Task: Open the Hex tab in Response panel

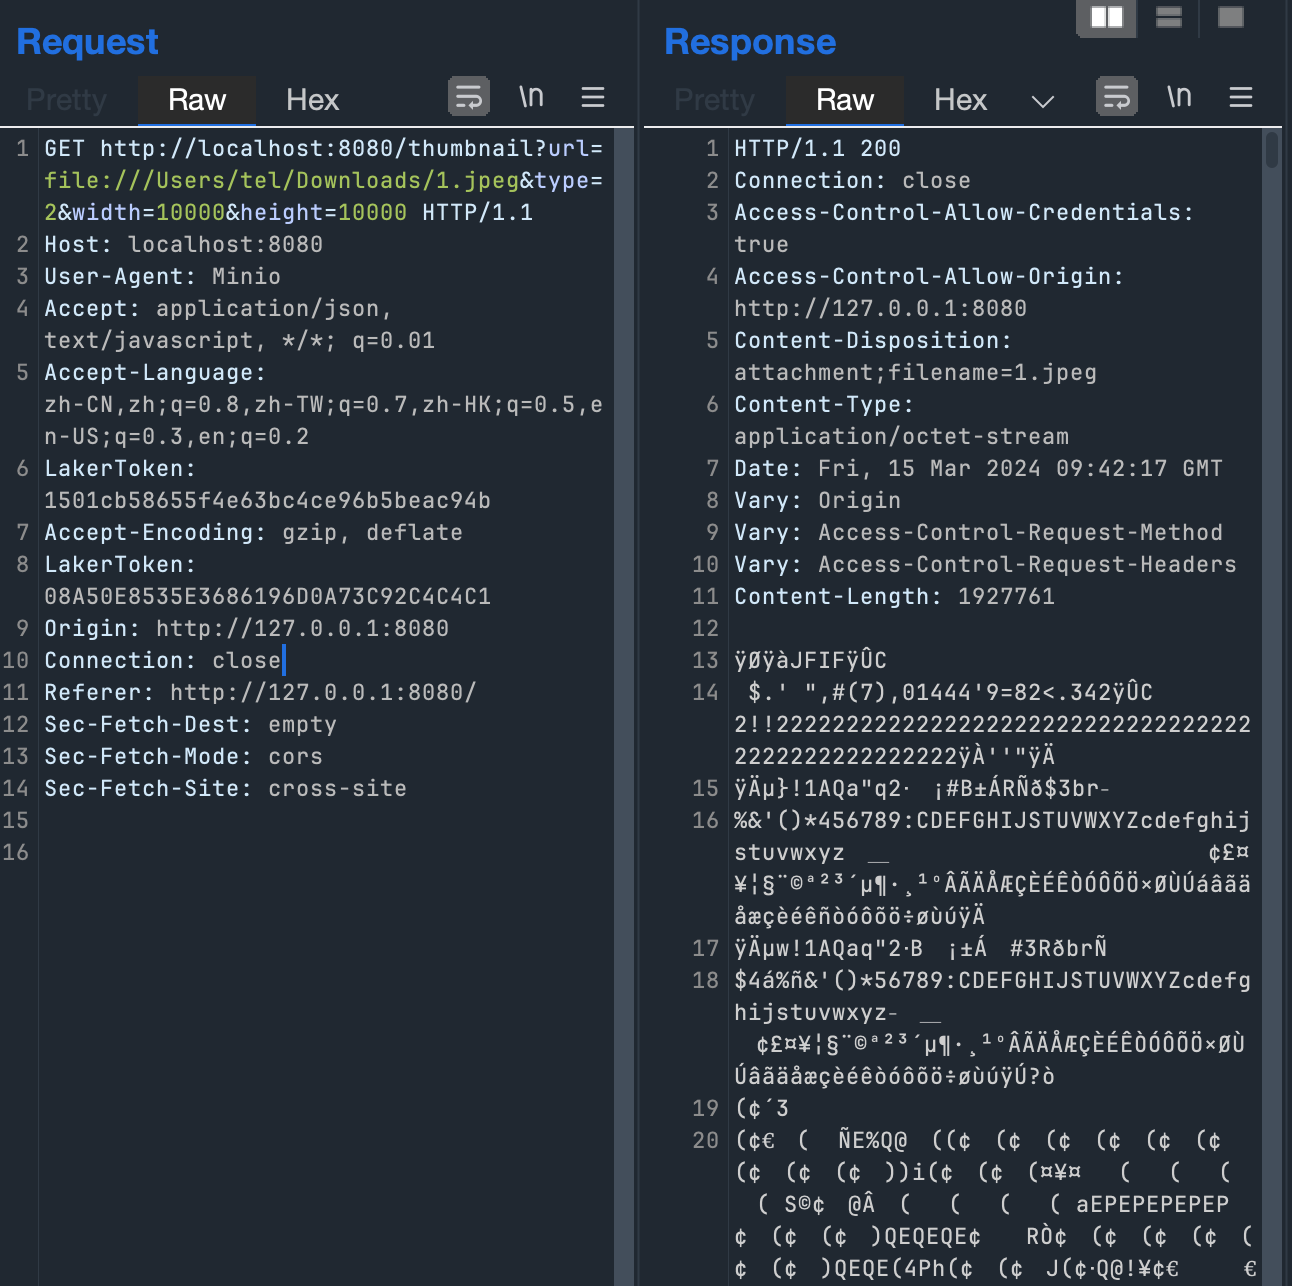Action: coord(960,100)
